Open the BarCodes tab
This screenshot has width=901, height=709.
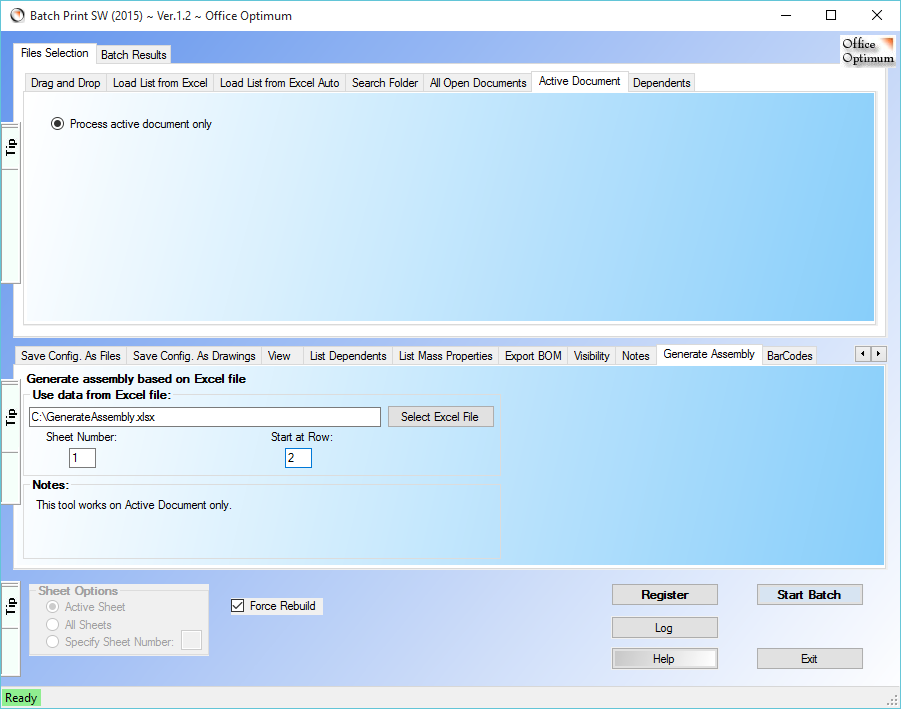(x=790, y=356)
